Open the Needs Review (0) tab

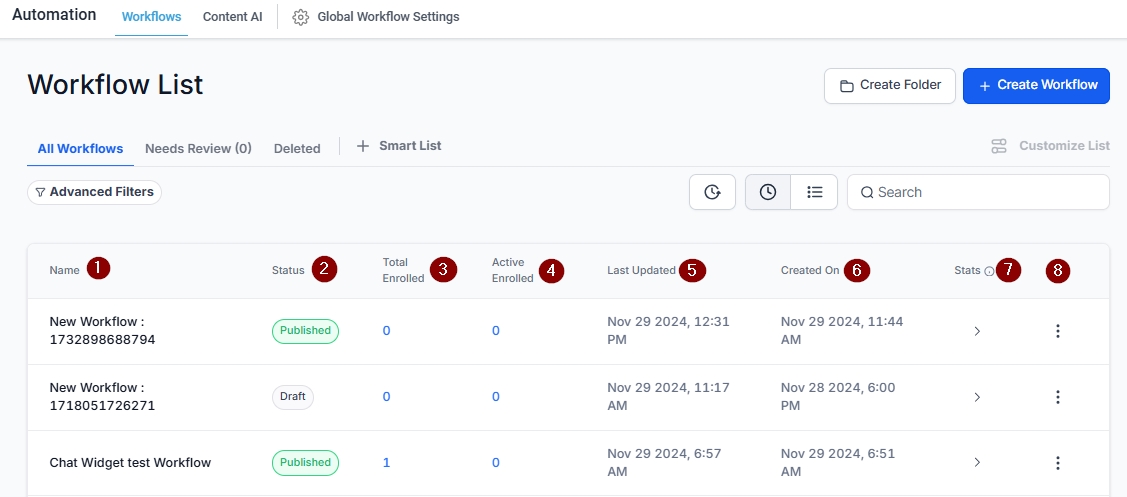(198, 148)
